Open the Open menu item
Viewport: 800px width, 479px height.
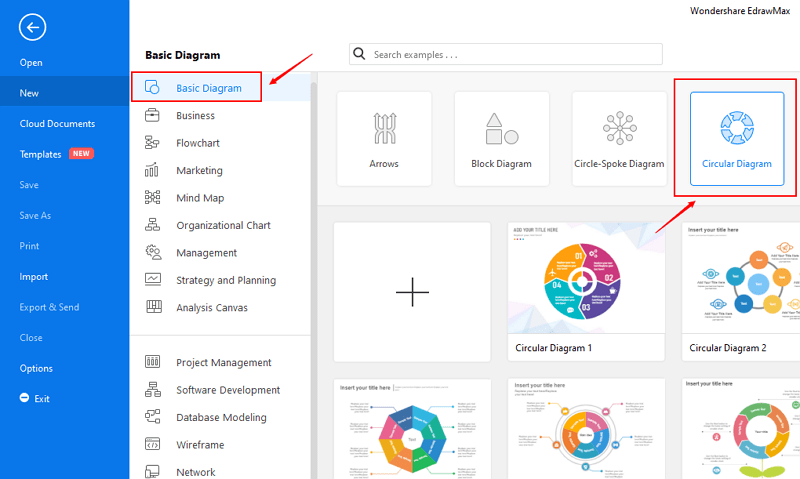tap(31, 63)
